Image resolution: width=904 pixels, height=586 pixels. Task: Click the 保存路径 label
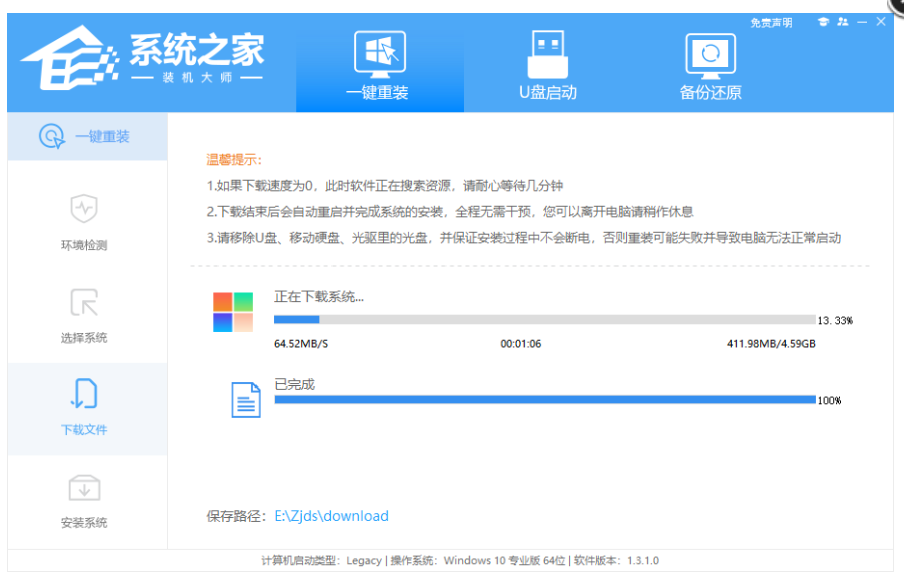237,516
